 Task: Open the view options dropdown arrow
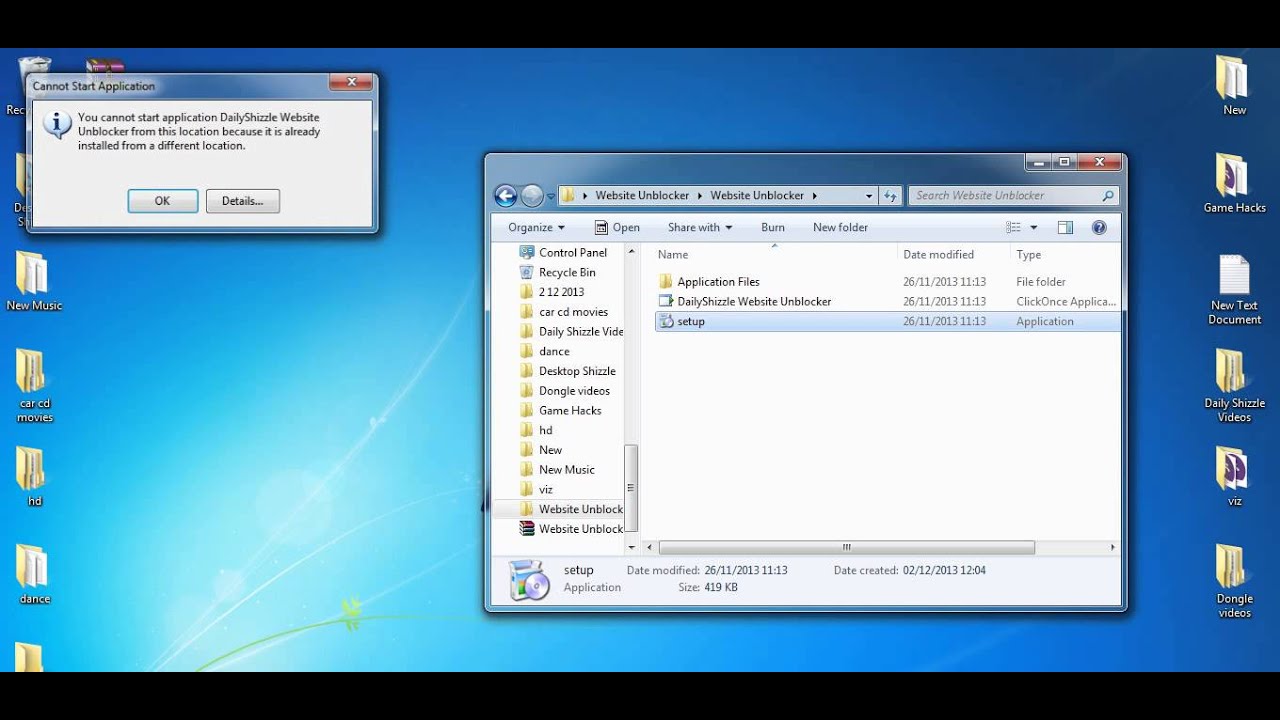1034,227
